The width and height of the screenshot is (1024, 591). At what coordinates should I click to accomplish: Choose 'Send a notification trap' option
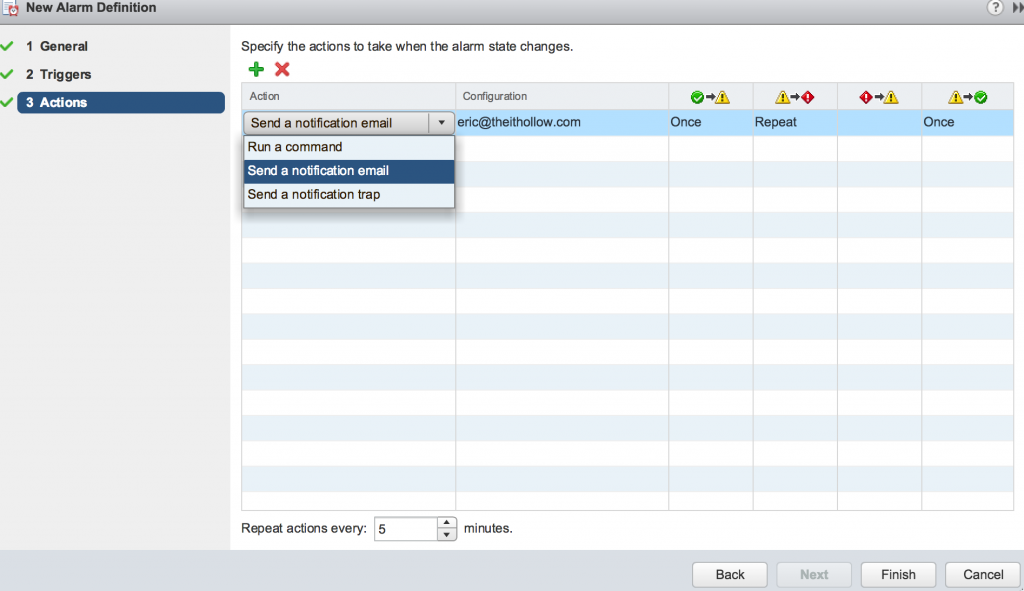[314, 195]
